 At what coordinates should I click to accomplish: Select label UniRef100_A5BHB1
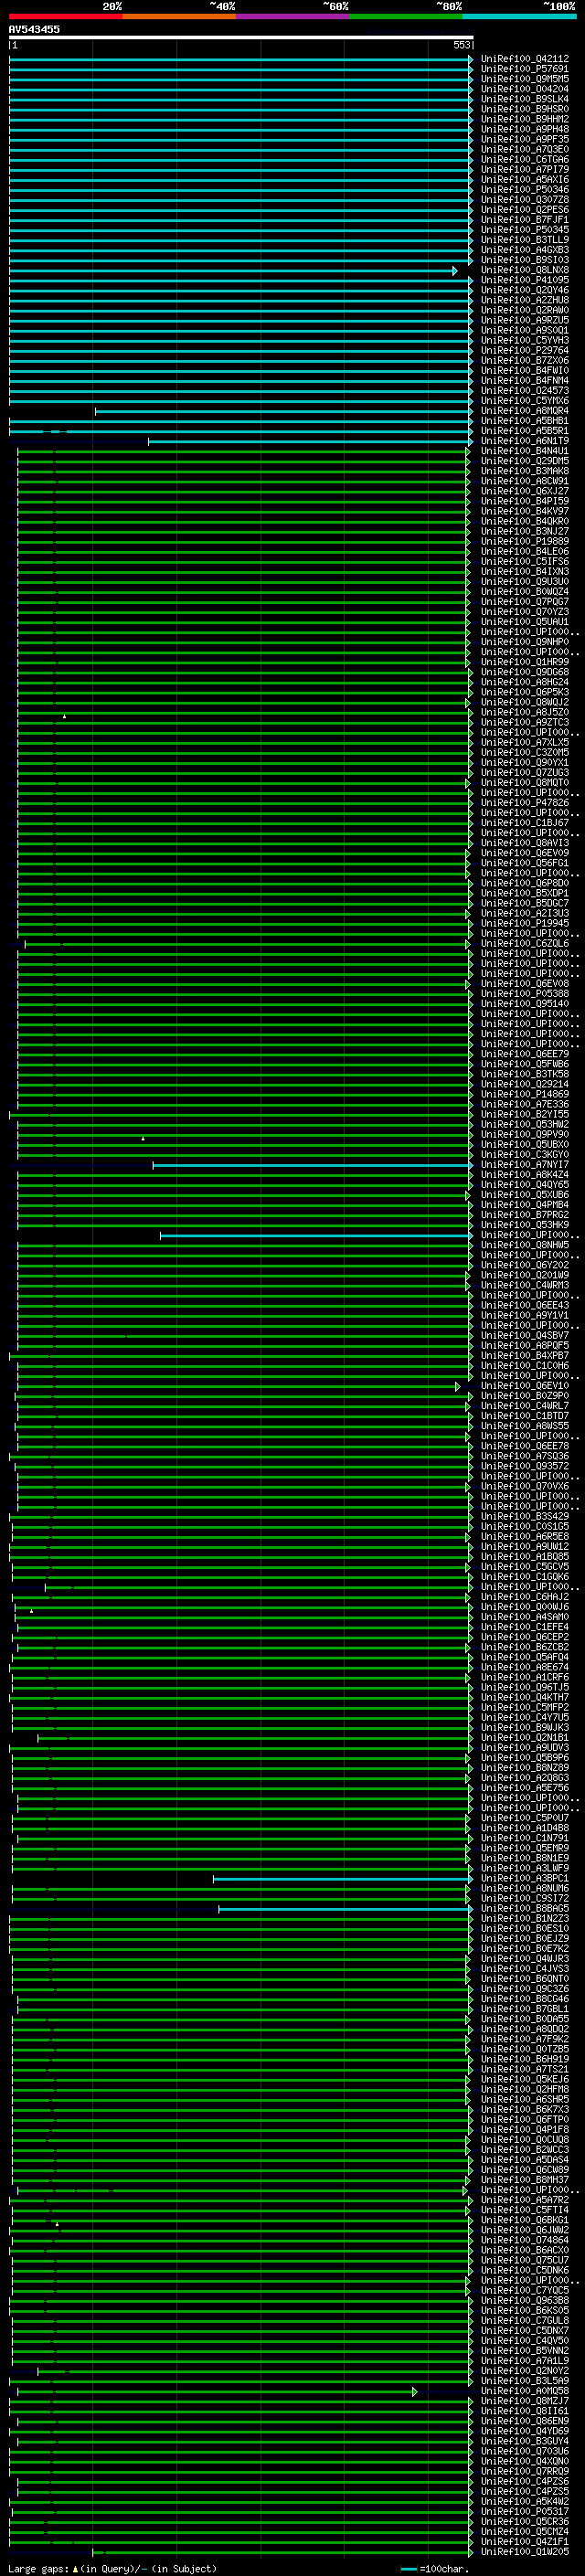(525, 420)
